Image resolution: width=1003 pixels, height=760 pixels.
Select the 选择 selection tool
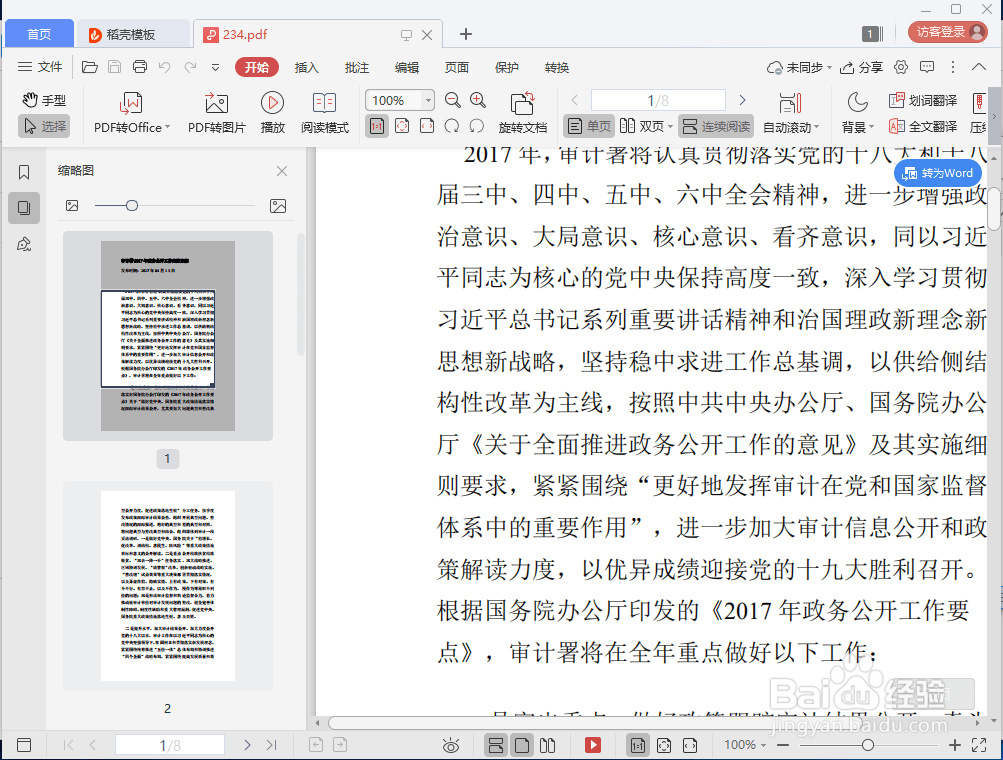46,125
